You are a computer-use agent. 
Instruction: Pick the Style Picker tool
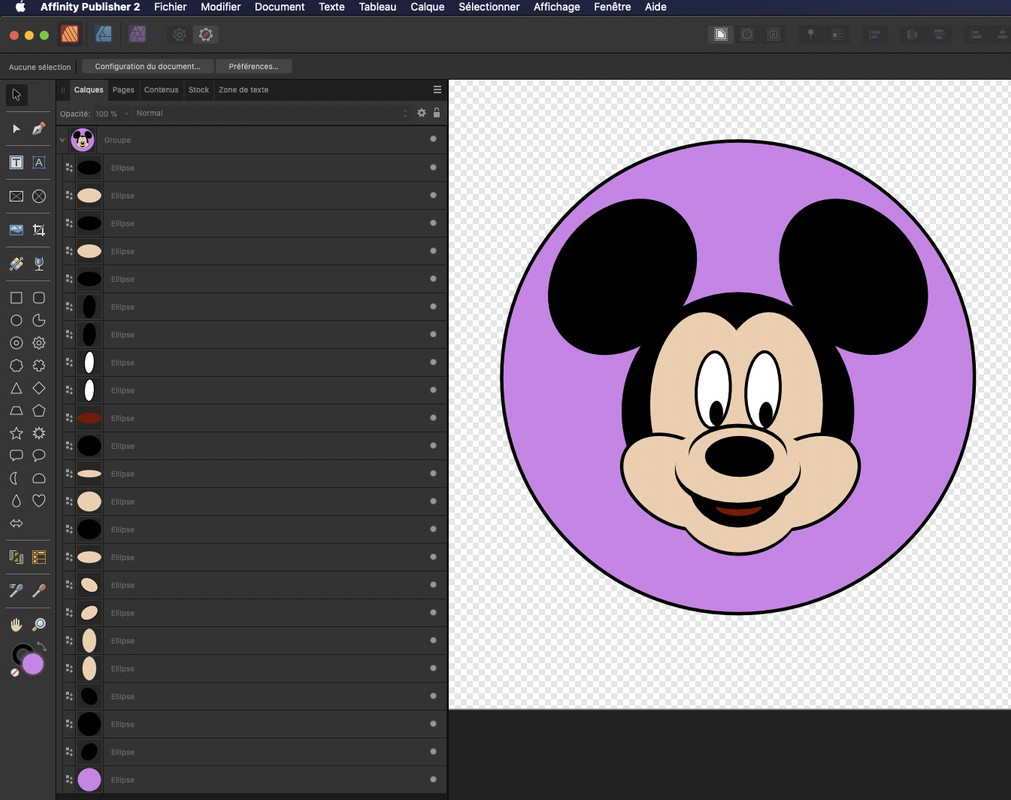[16, 590]
